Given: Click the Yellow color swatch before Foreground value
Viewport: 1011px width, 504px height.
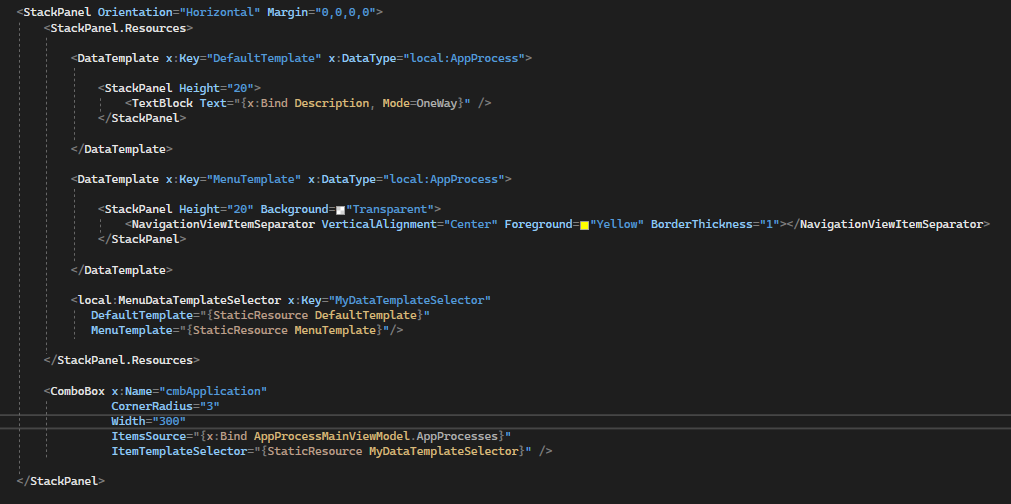Looking at the screenshot, I should 584,225.
